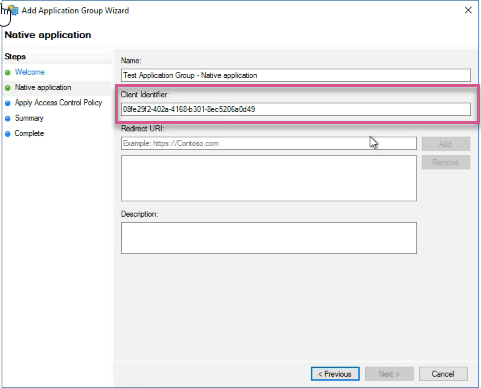
Task: Focus the Name text field
Action: tap(296, 75)
